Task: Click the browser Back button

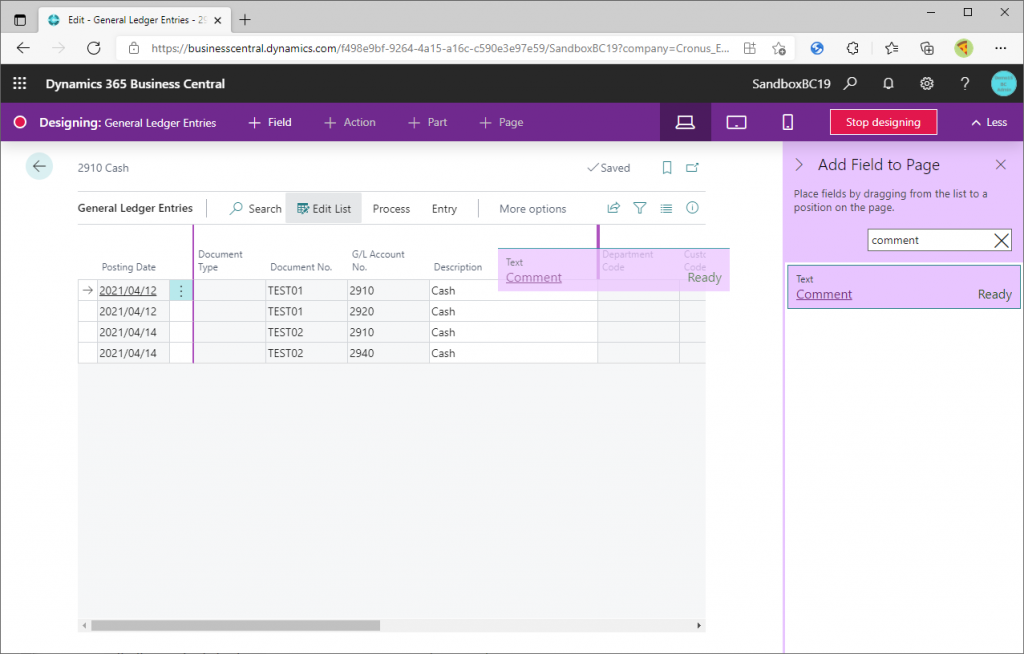Action: point(24,48)
